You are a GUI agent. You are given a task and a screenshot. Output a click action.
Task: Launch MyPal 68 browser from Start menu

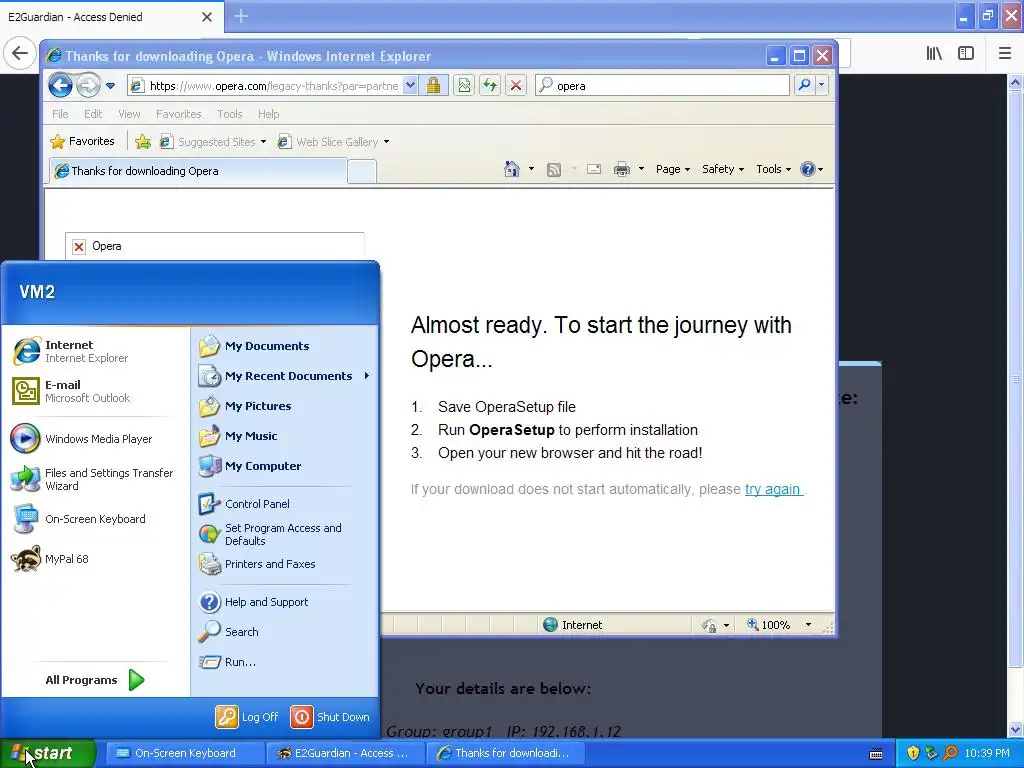(x=95, y=559)
